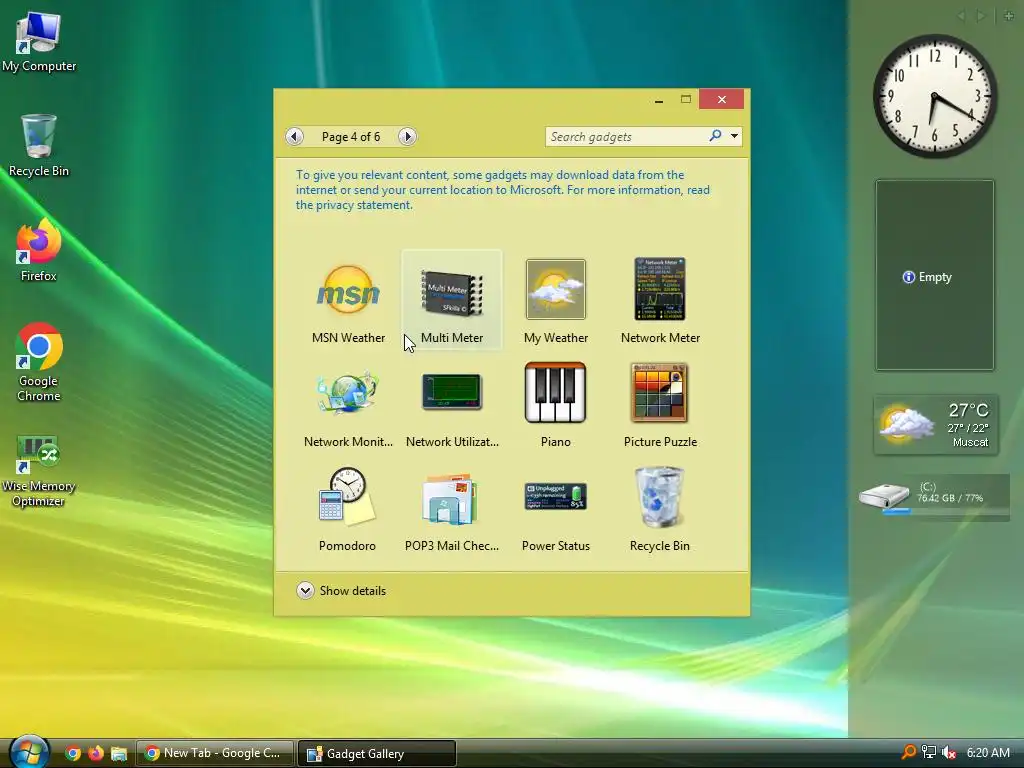Select the My Weather gadget
1024x768 pixels.
[556, 301]
